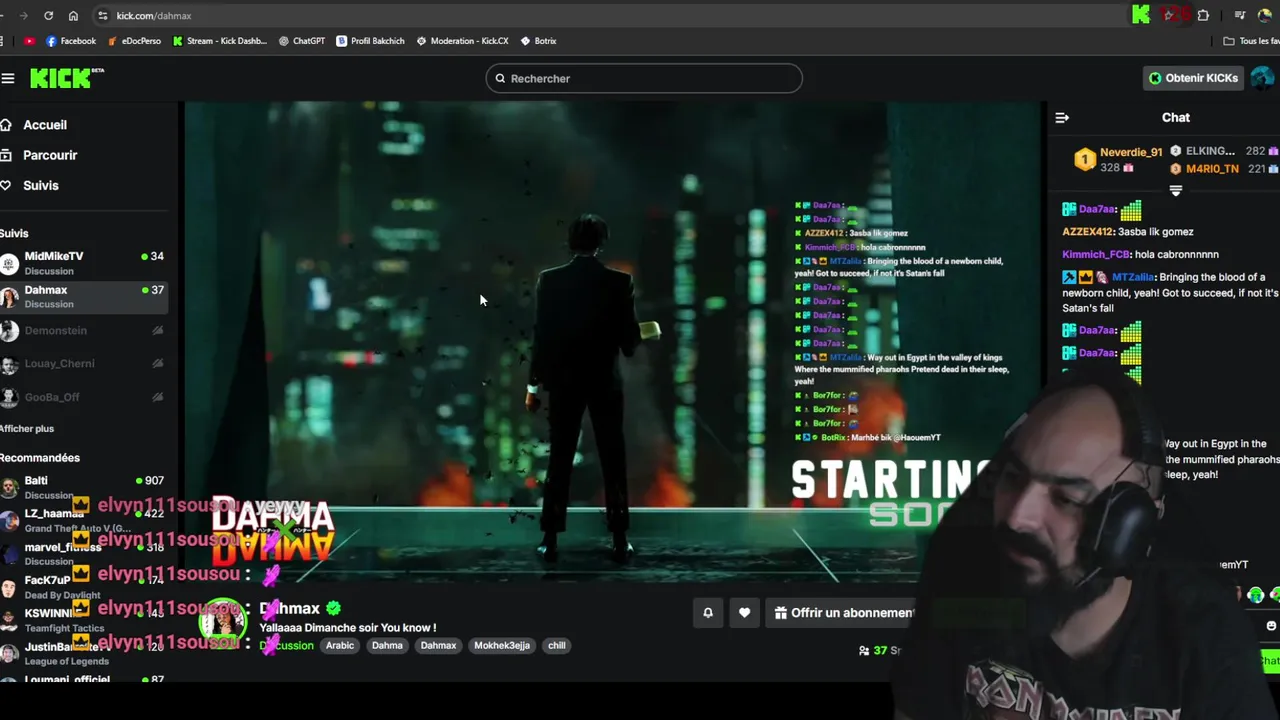Collapse the chat panel icon
Viewport: 1280px width, 720px height.
pyautogui.click(x=1062, y=118)
